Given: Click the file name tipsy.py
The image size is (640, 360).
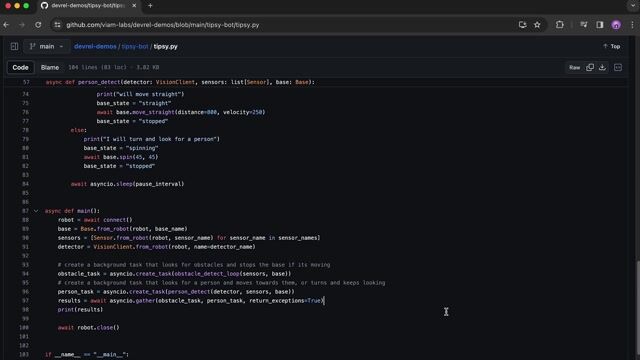Looking at the screenshot, I should pos(166,47).
